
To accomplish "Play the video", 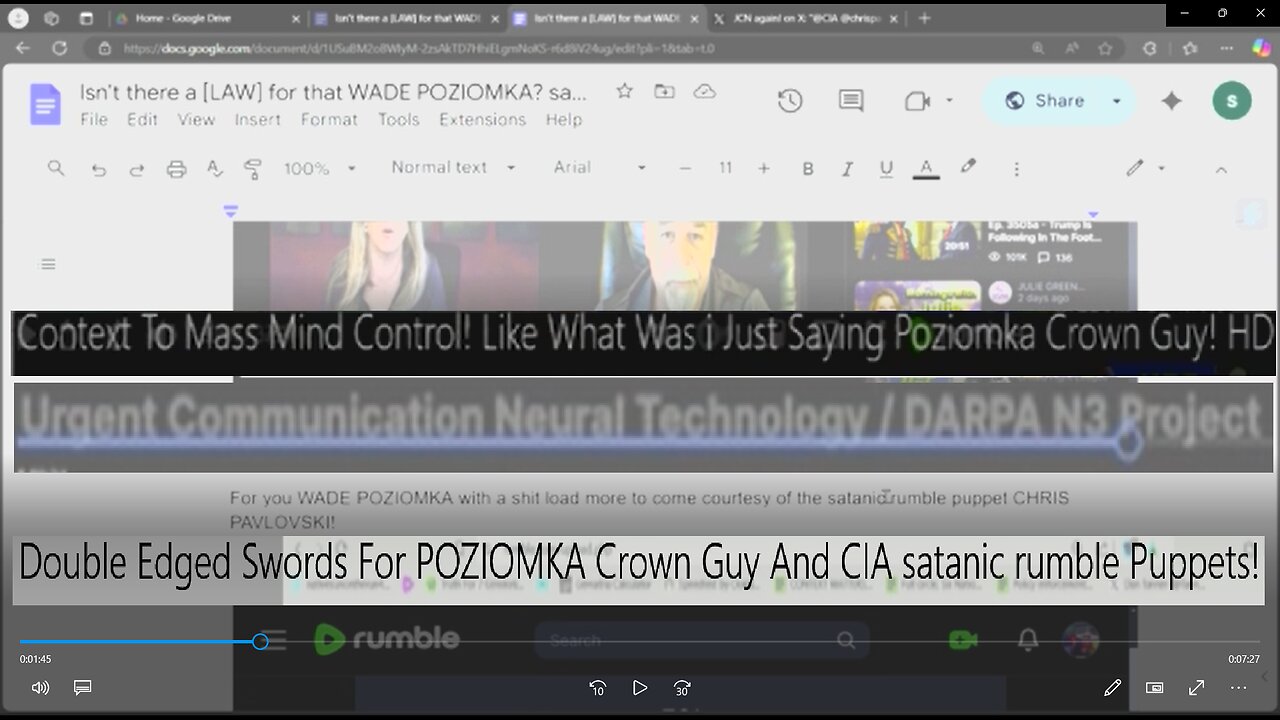I will [x=640, y=688].
